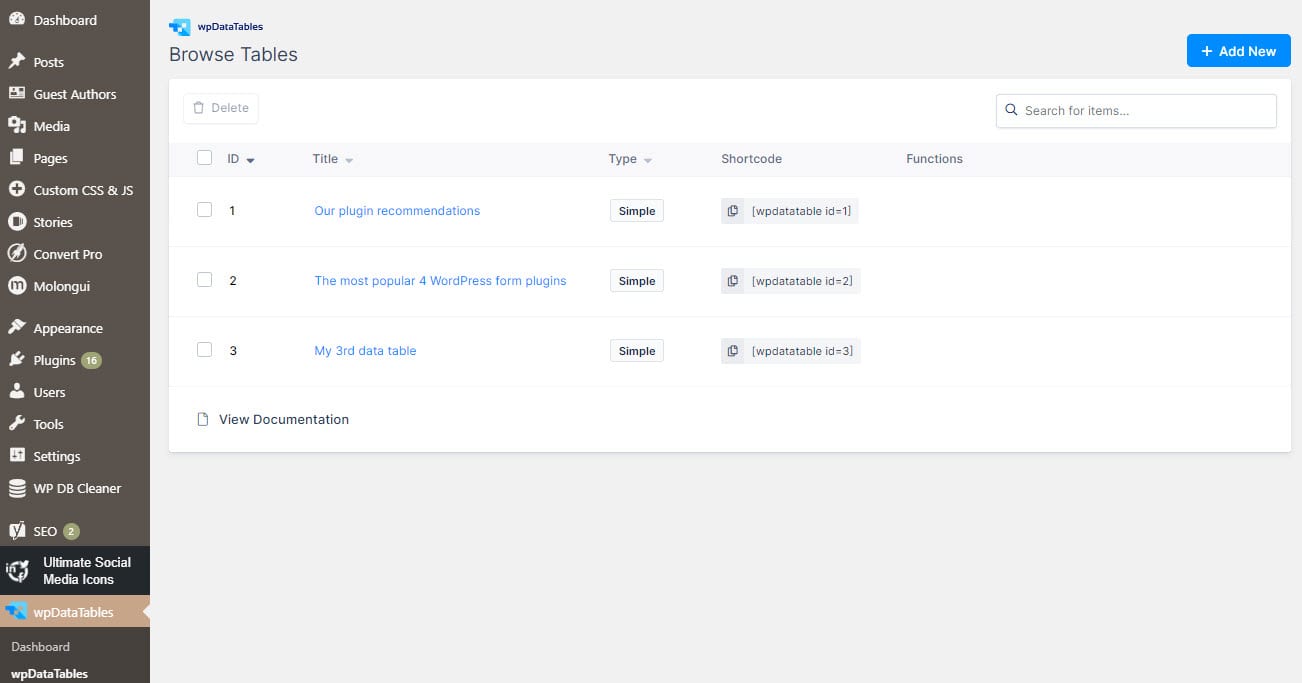Image resolution: width=1302 pixels, height=683 pixels.
Task: Sort tables by the Title column arrow
Action: pos(349,160)
